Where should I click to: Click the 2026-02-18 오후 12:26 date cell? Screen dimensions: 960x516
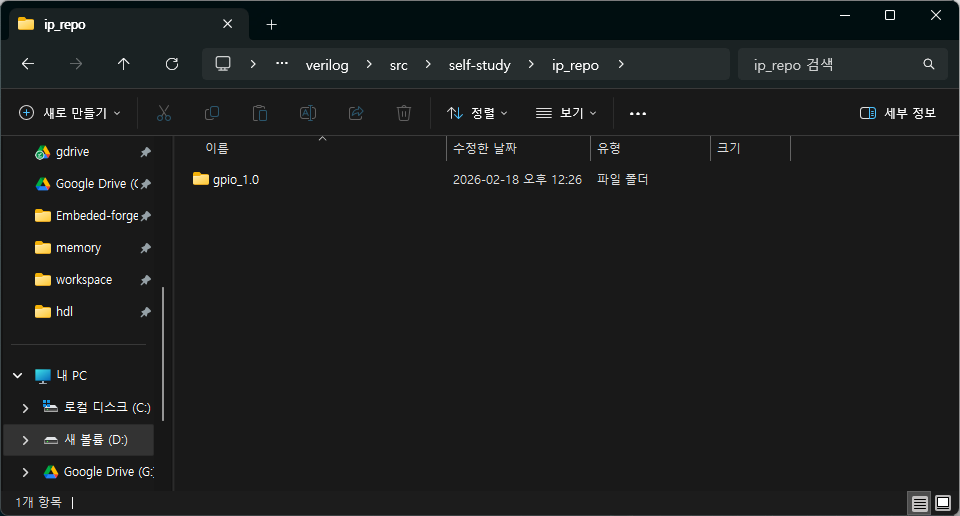coord(517,179)
